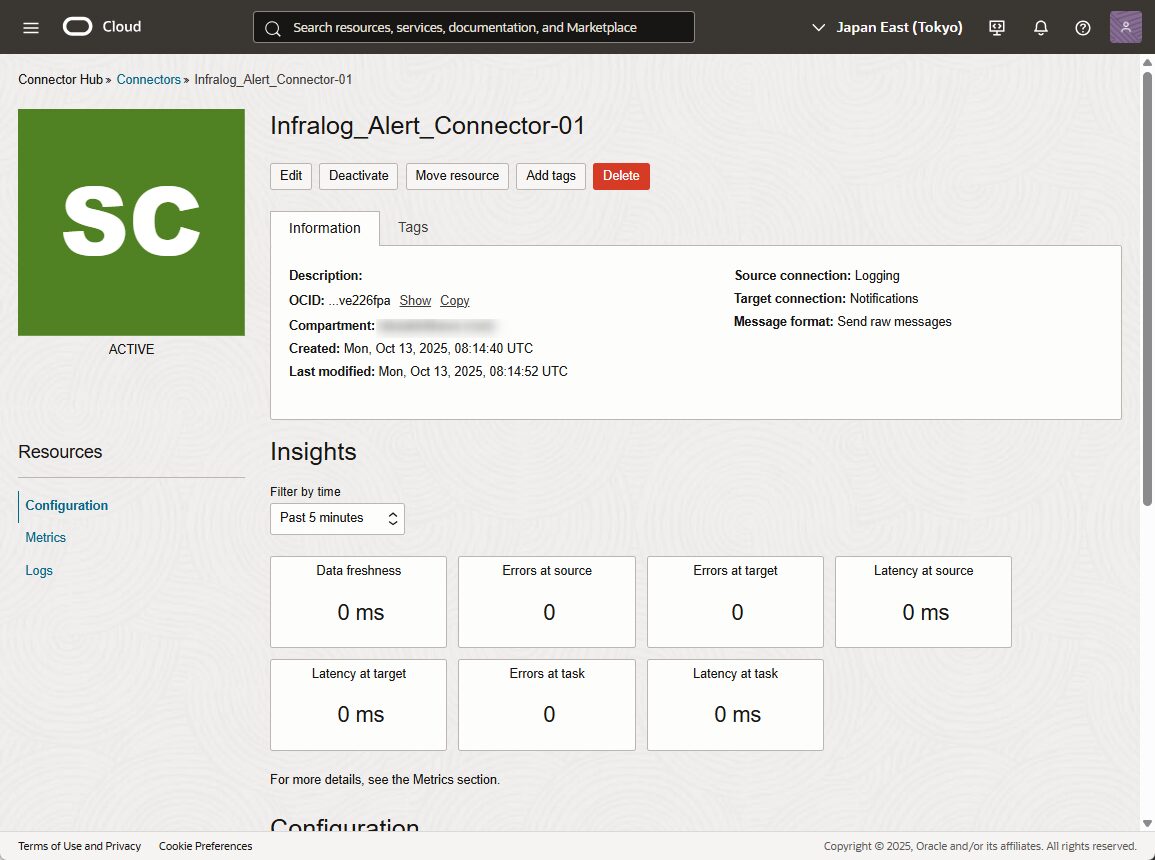Open the user profile avatar menu

1125,27
